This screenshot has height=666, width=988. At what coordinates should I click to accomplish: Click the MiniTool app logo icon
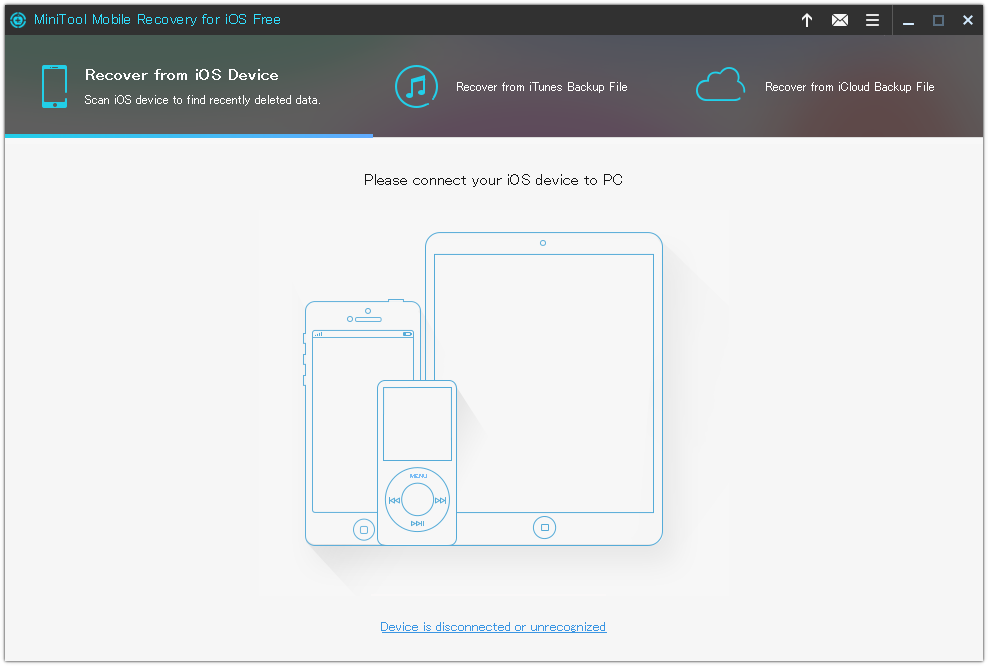click(18, 20)
